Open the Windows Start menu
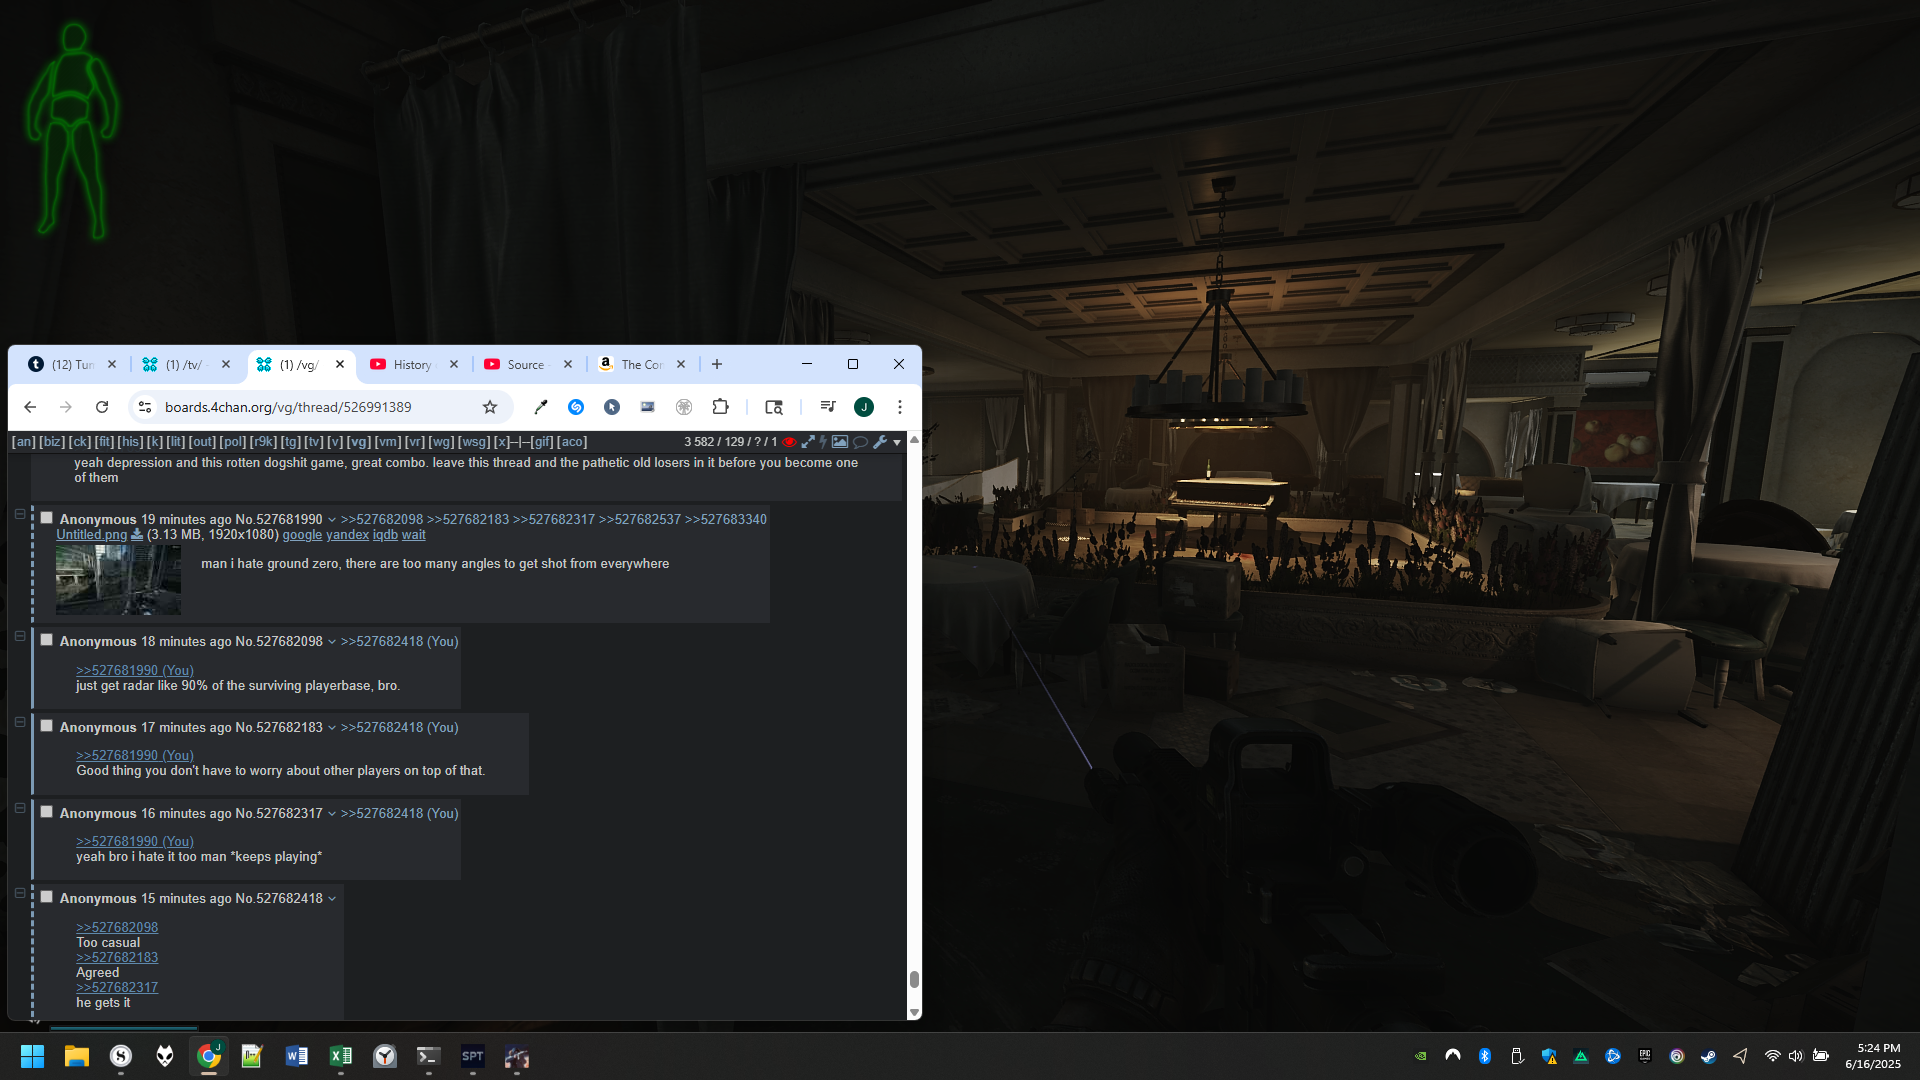Screen dimensions: 1920x1080 32,1056
